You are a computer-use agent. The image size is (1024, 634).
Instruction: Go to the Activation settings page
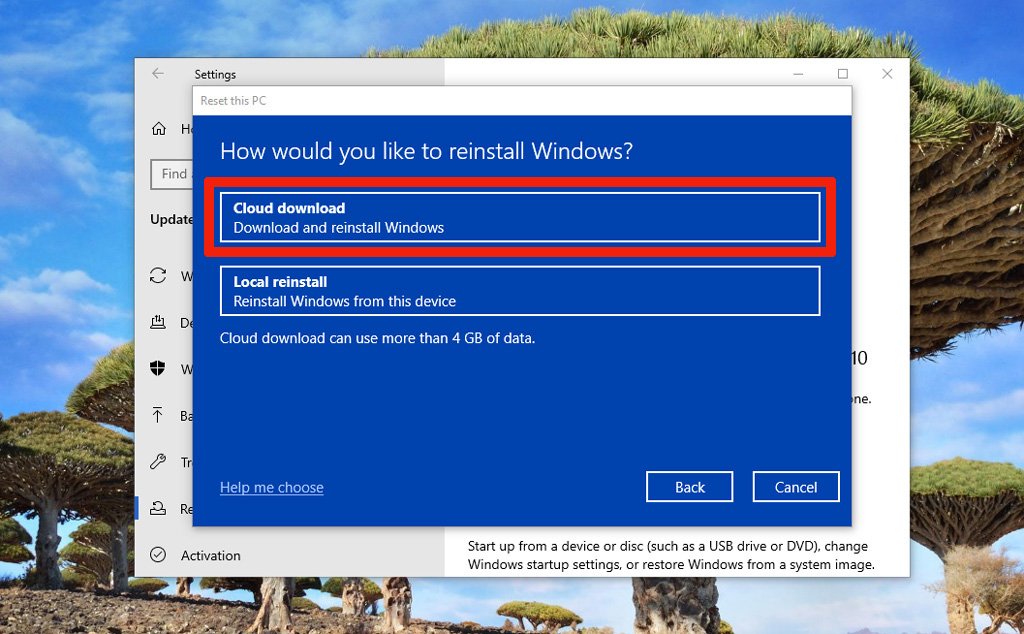210,555
